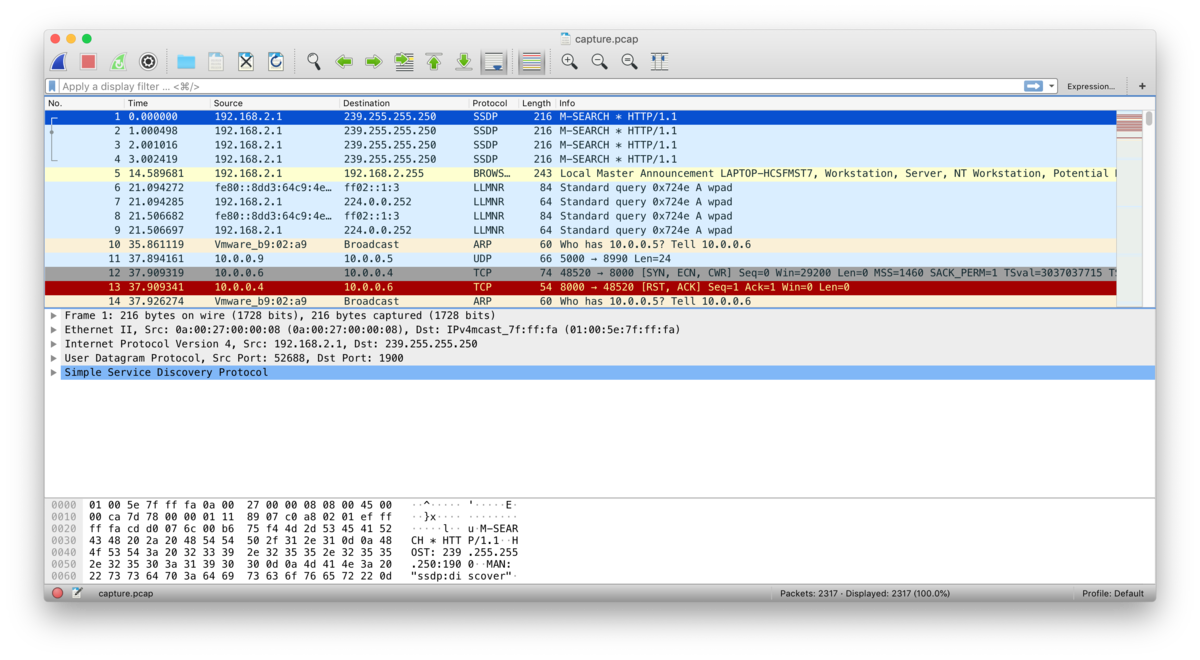
Task: Expand User Datagram Protocol row
Action: tap(54, 358)
